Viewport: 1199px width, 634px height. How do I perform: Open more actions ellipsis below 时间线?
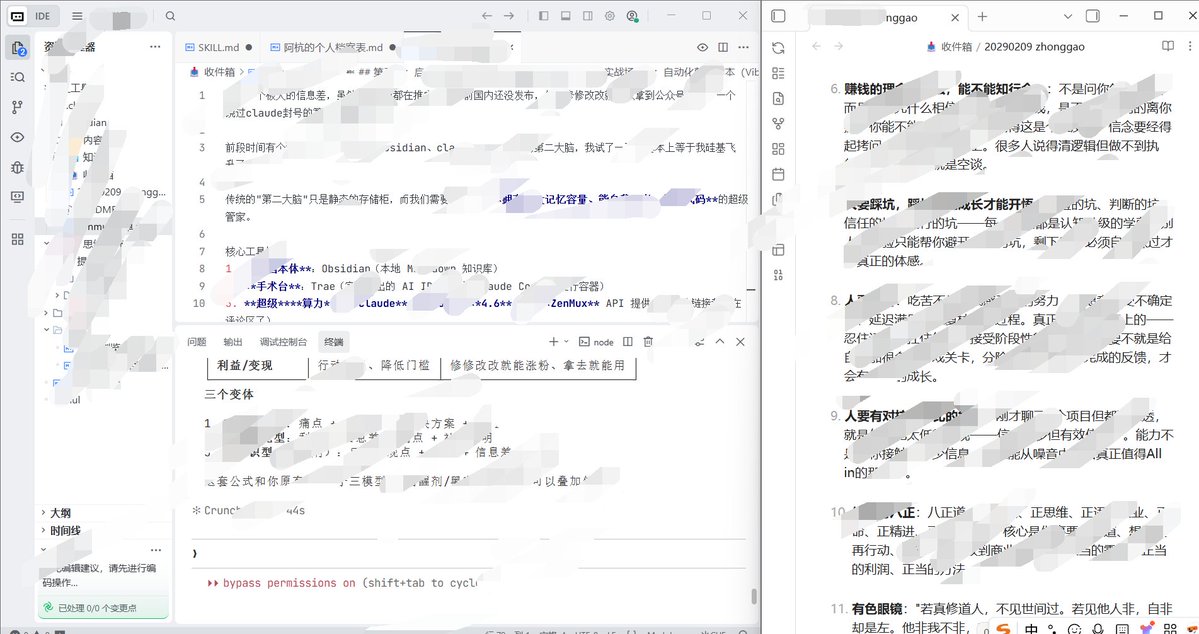pyautogui.click(x=156, y=550)
